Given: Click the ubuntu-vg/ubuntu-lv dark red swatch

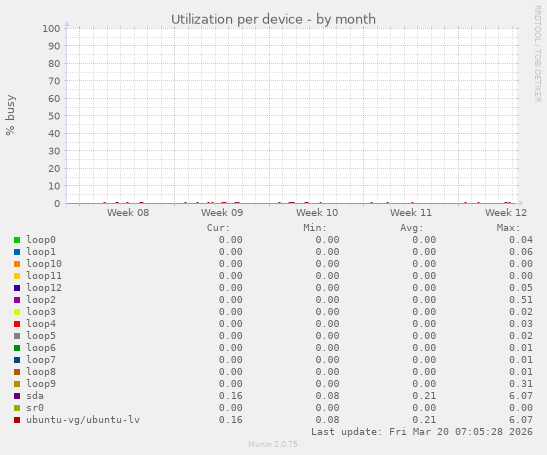Looking at the screenshot, I should coord(17,420).
